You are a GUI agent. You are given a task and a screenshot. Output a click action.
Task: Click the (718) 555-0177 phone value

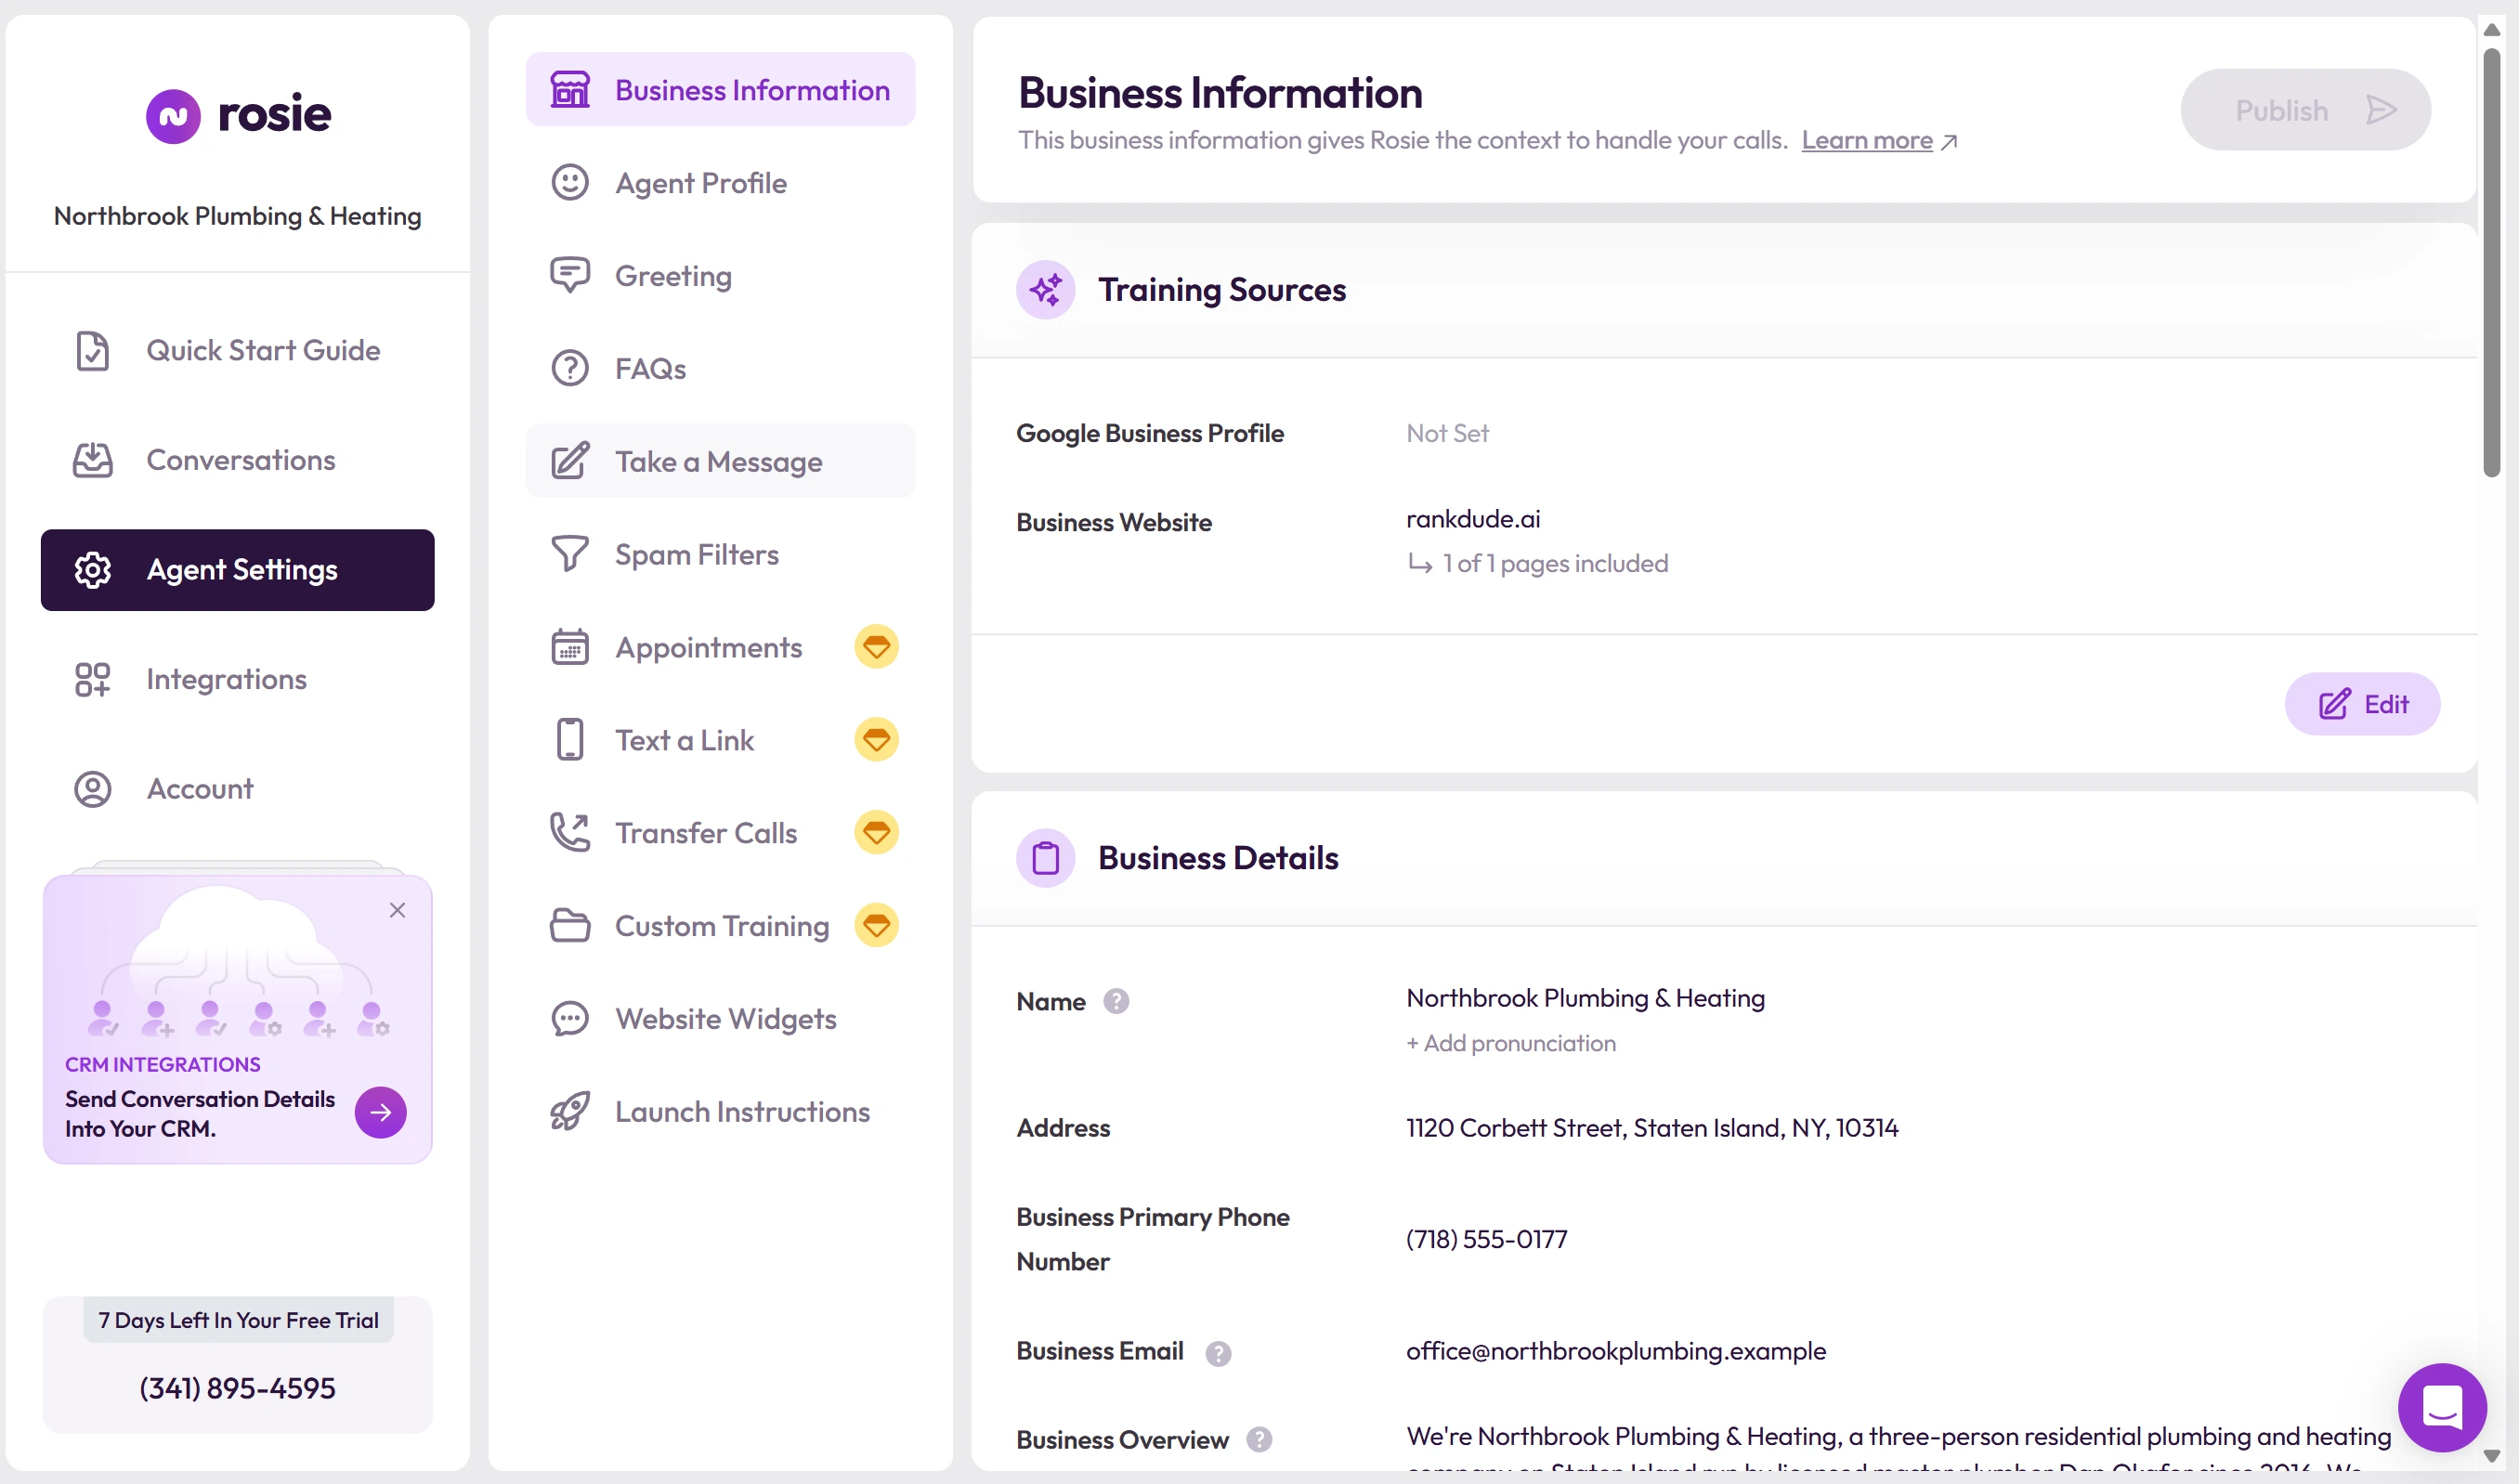tap(1486, 1239)
